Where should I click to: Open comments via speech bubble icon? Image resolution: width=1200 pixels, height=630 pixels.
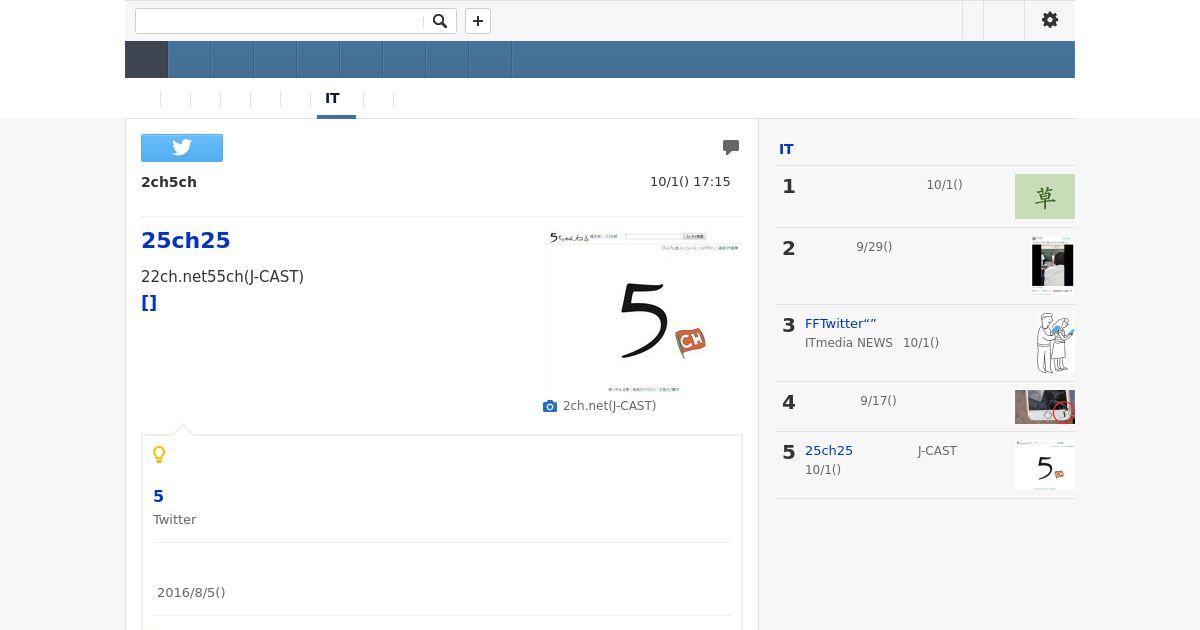coord(731,147)
